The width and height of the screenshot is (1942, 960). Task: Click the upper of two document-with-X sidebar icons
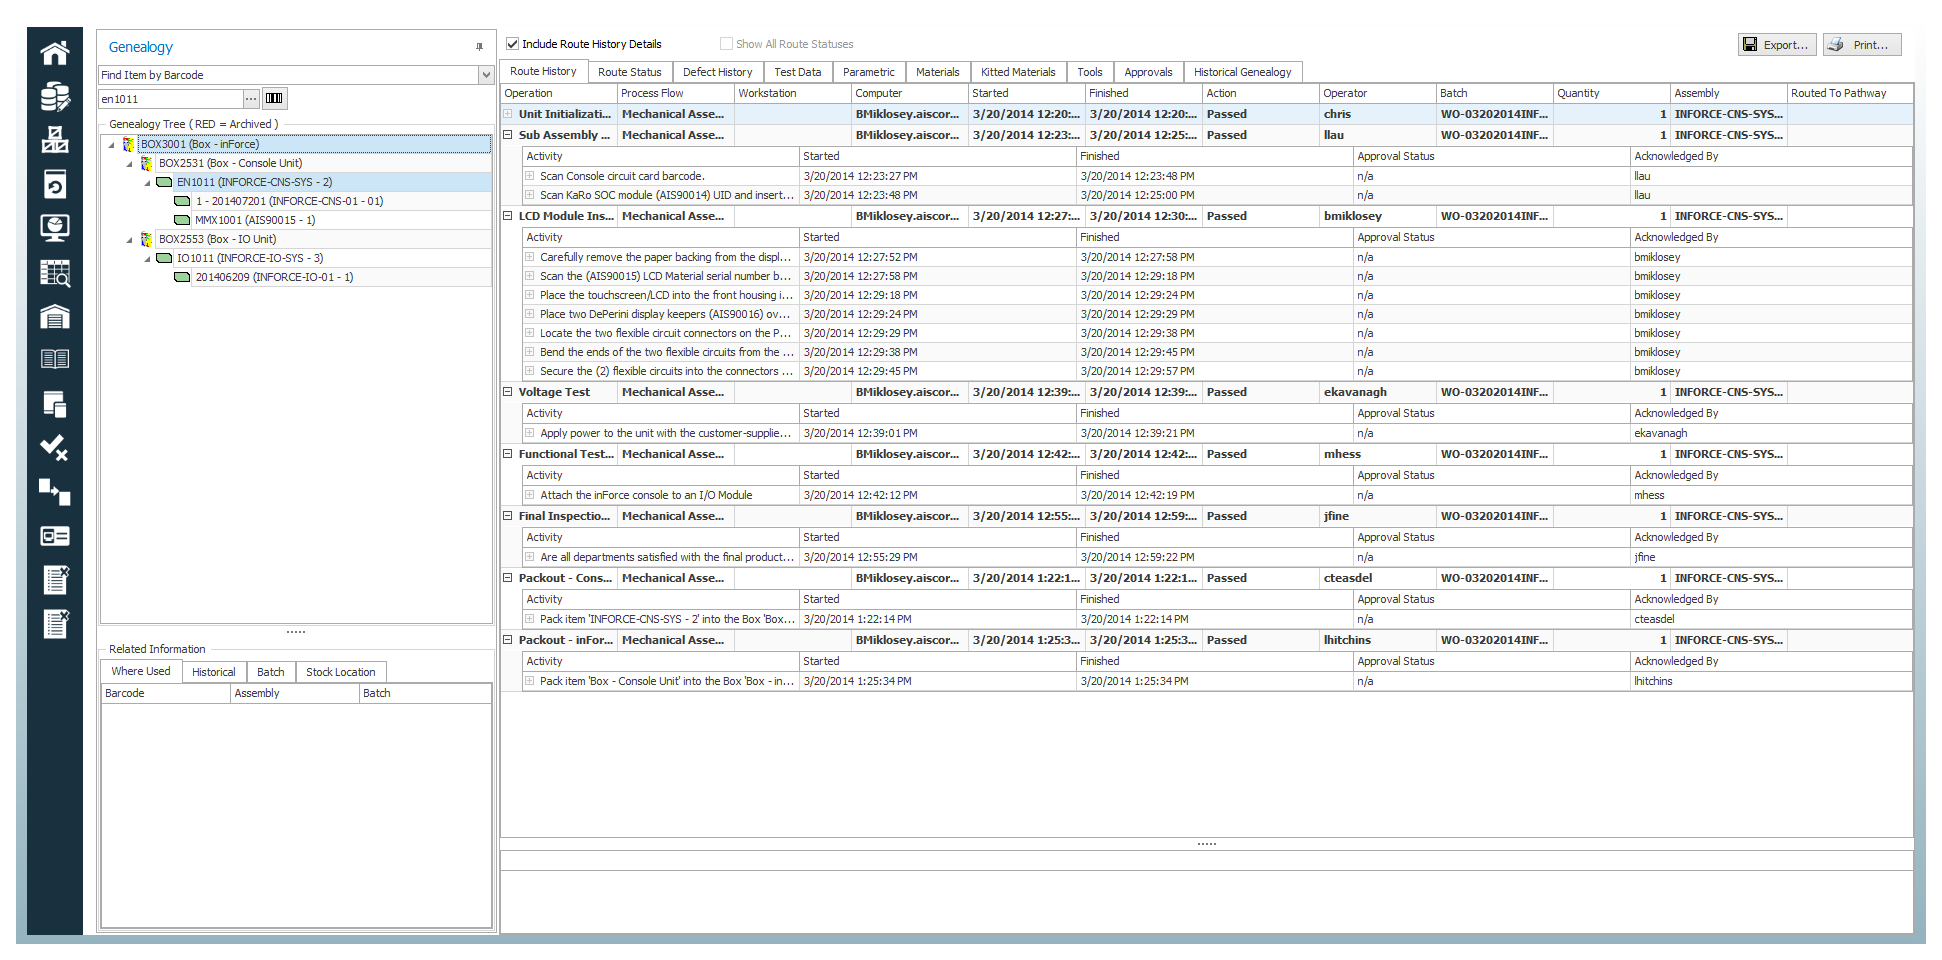point(56,580)
